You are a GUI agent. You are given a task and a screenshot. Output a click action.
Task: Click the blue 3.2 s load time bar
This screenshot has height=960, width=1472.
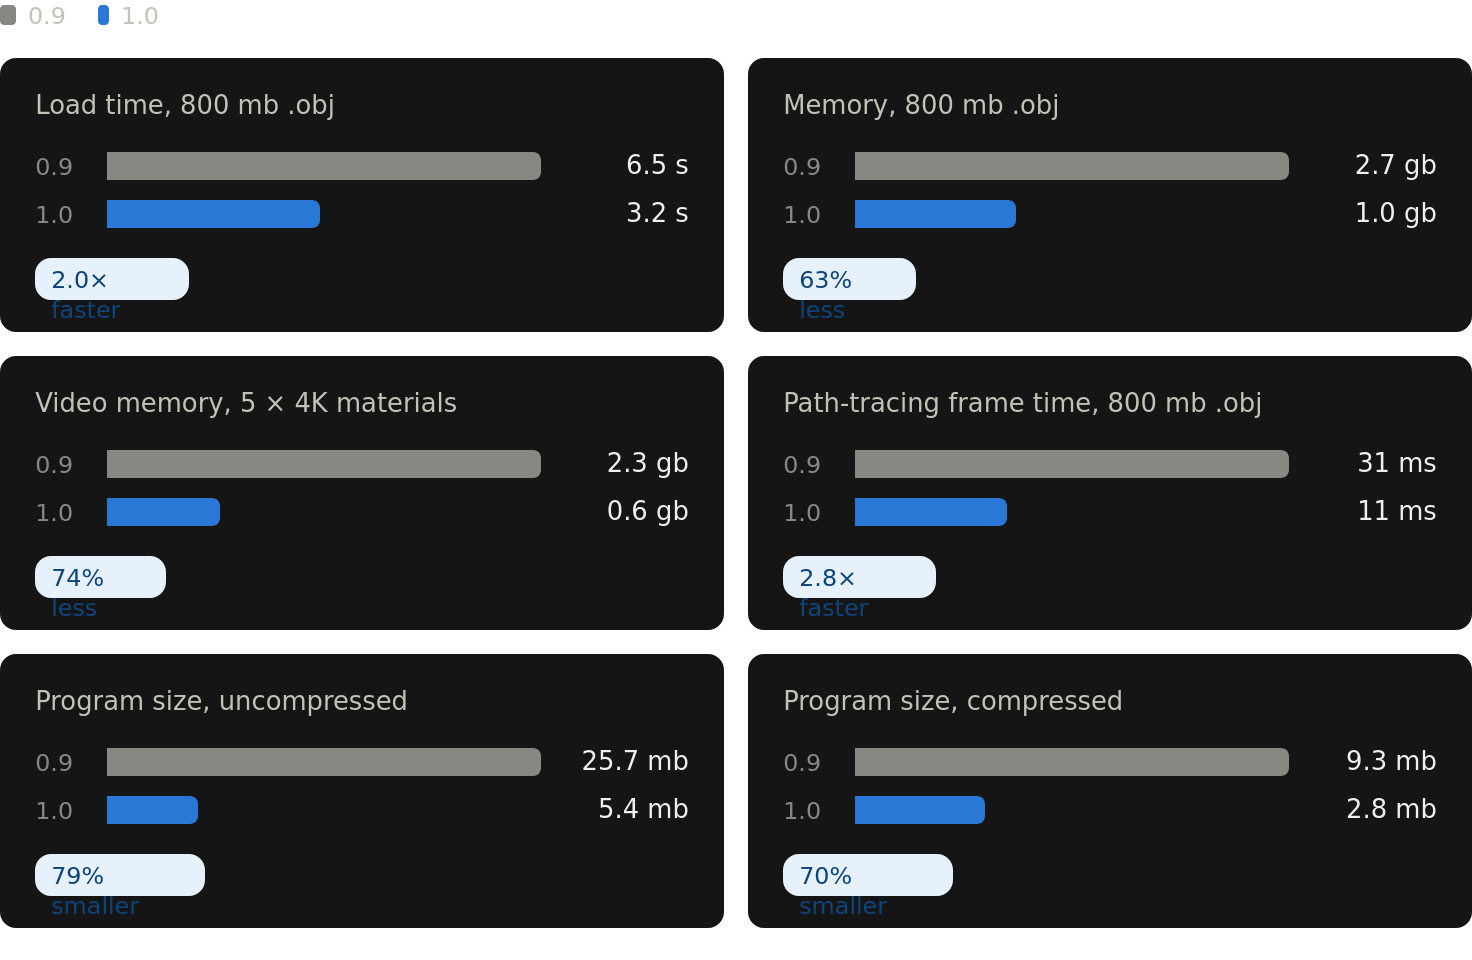[213, 214]
